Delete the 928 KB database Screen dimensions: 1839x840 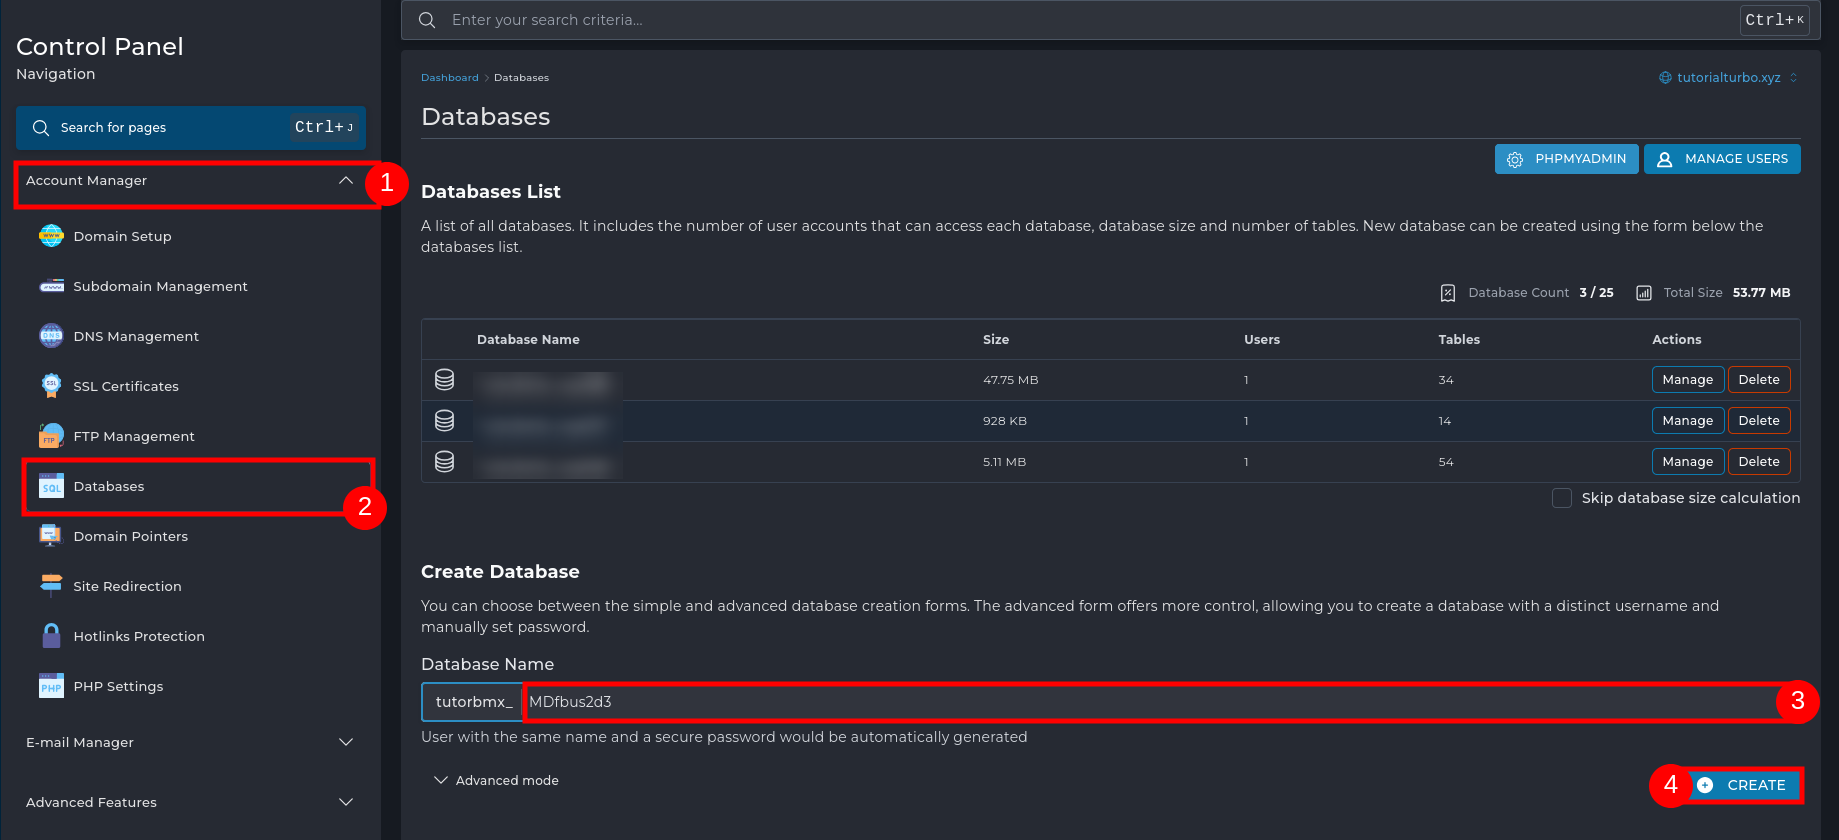click(x=1758, y=421)
